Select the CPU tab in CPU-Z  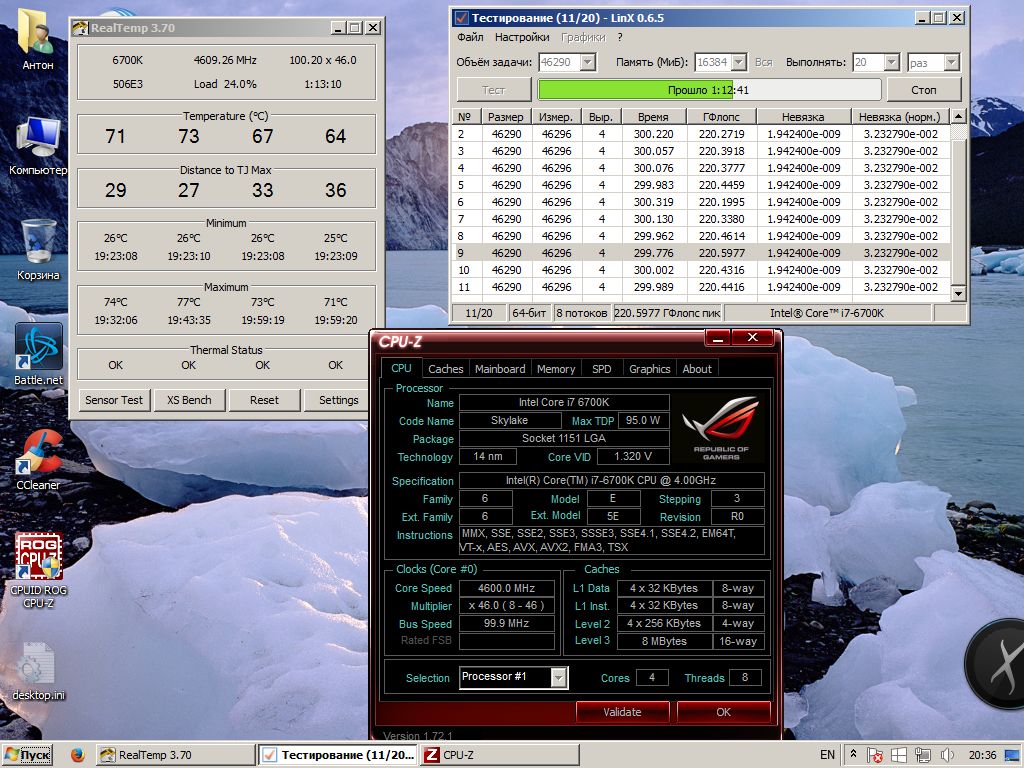(x=401, y=368)
